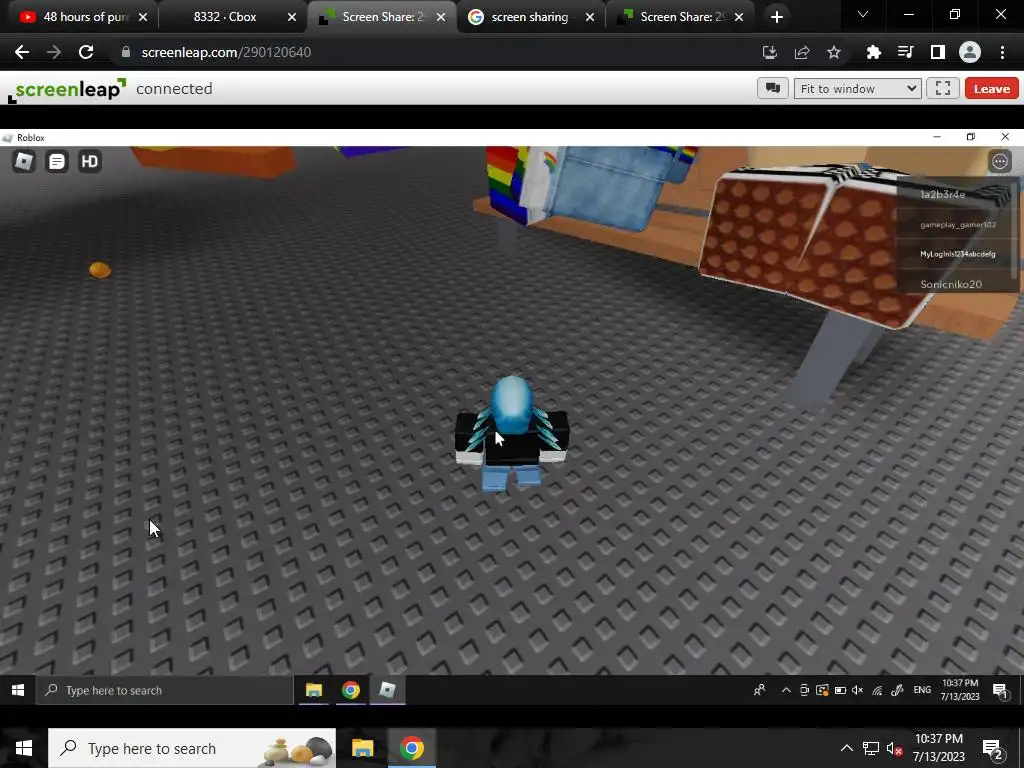
Task: Close the active Screen Share tab
Action: [x=441, y=17]
